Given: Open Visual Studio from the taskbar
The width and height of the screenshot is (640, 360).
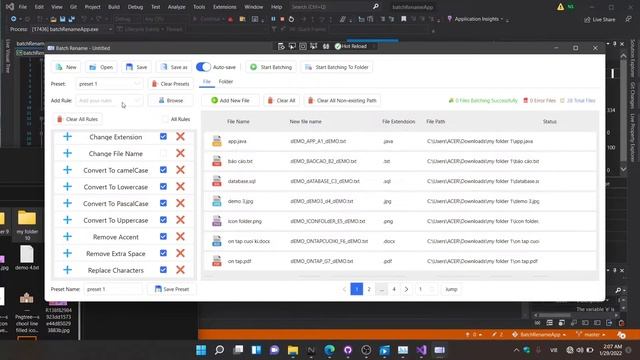Looking at the screenshot, I should click(422, 350).
